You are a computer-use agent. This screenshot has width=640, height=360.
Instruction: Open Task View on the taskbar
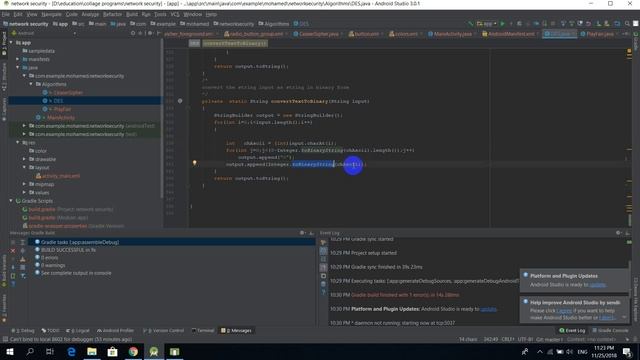(x=50, y=351)
